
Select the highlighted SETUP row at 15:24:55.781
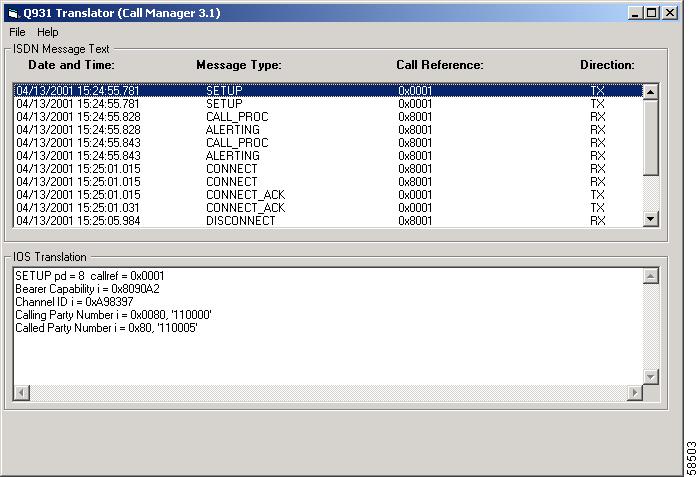[328, 90]
